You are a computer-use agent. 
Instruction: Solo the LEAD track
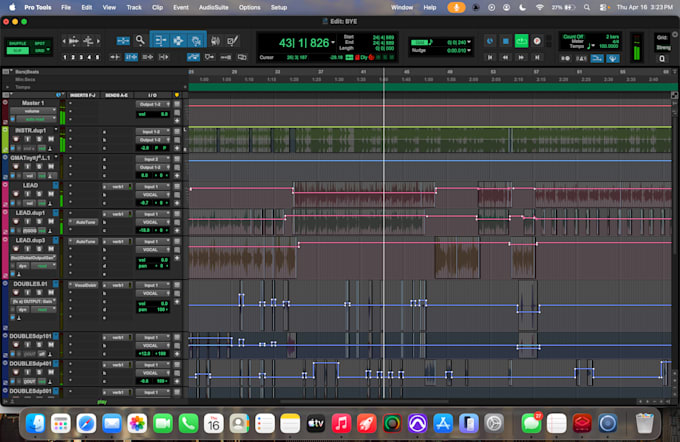point(39,193)
